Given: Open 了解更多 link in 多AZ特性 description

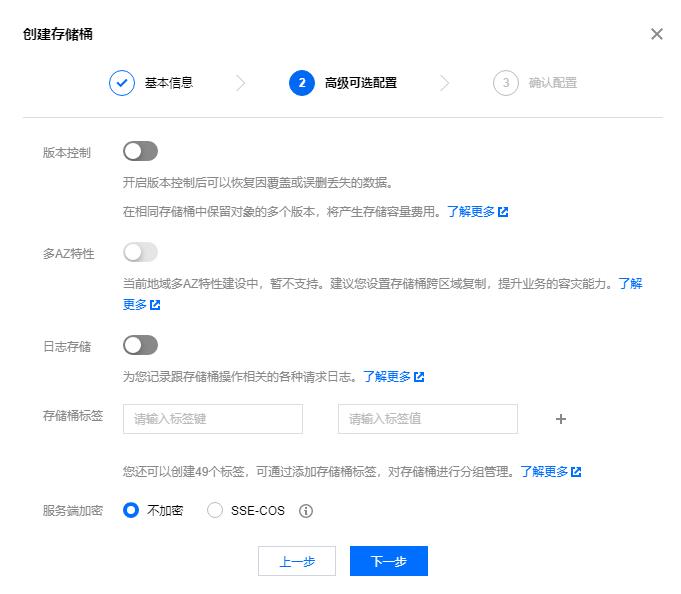Looking at the screenshot, I should [630, 284].
